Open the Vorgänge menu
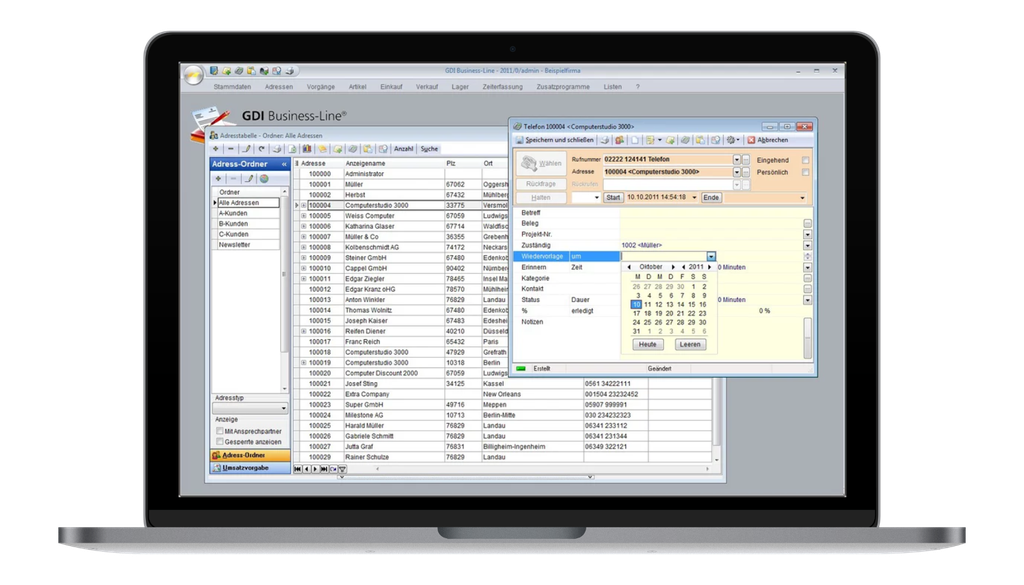Screen dimensions: 1024x585 321,87
